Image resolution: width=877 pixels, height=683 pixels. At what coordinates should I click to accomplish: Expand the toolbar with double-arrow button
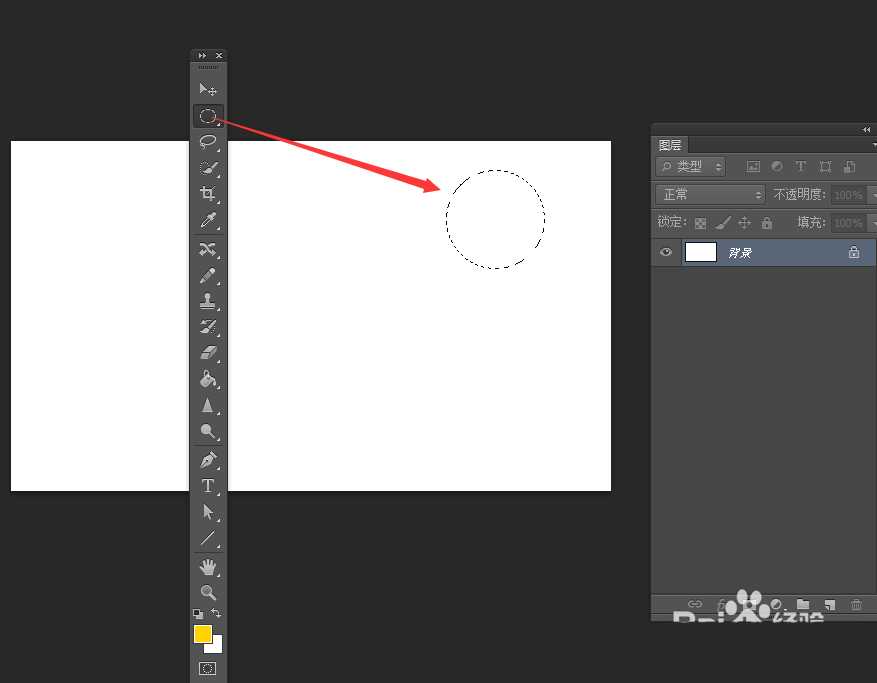[202, 55]
